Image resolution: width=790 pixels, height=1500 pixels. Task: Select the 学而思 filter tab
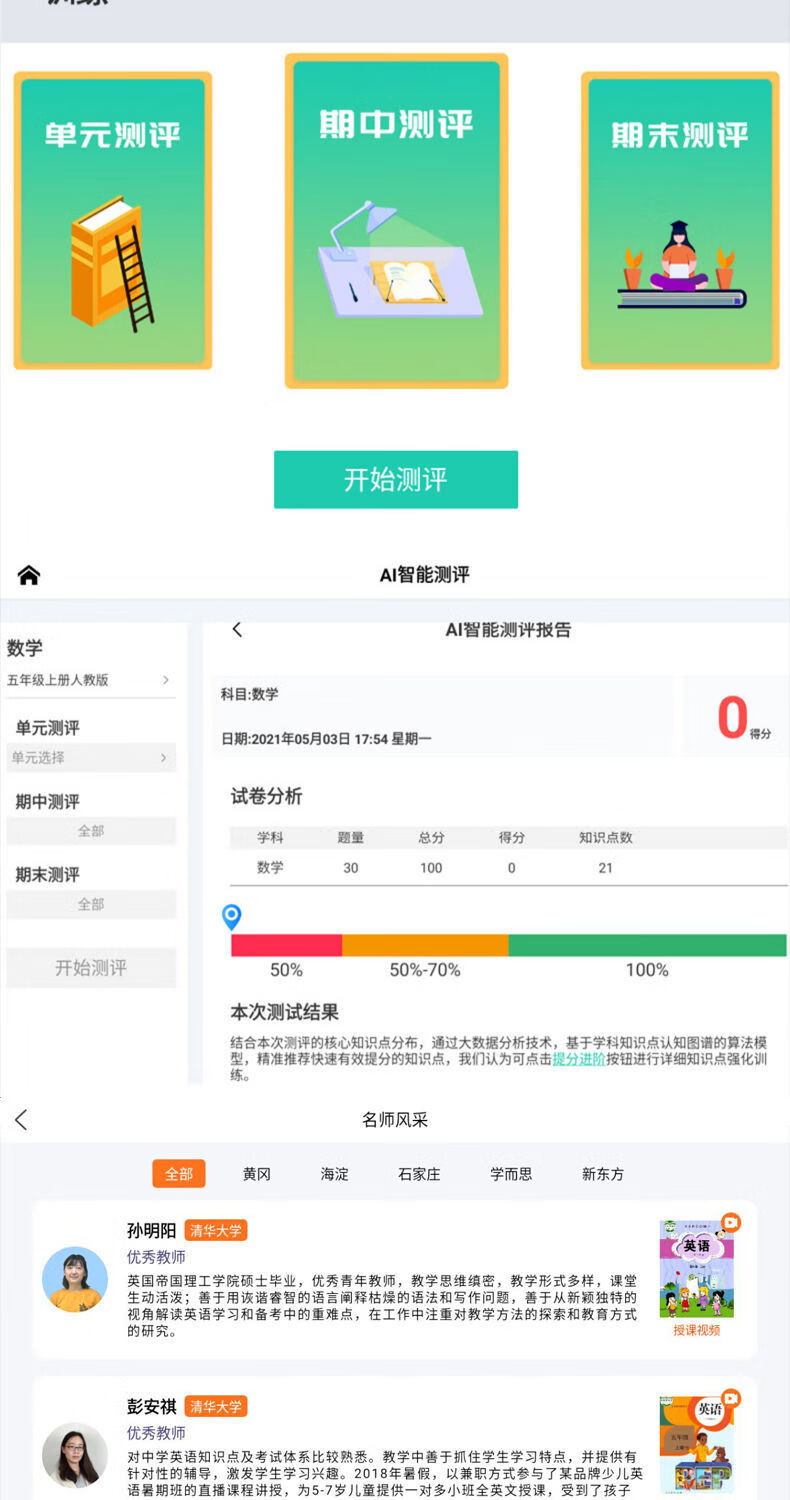click(511, 1174)
